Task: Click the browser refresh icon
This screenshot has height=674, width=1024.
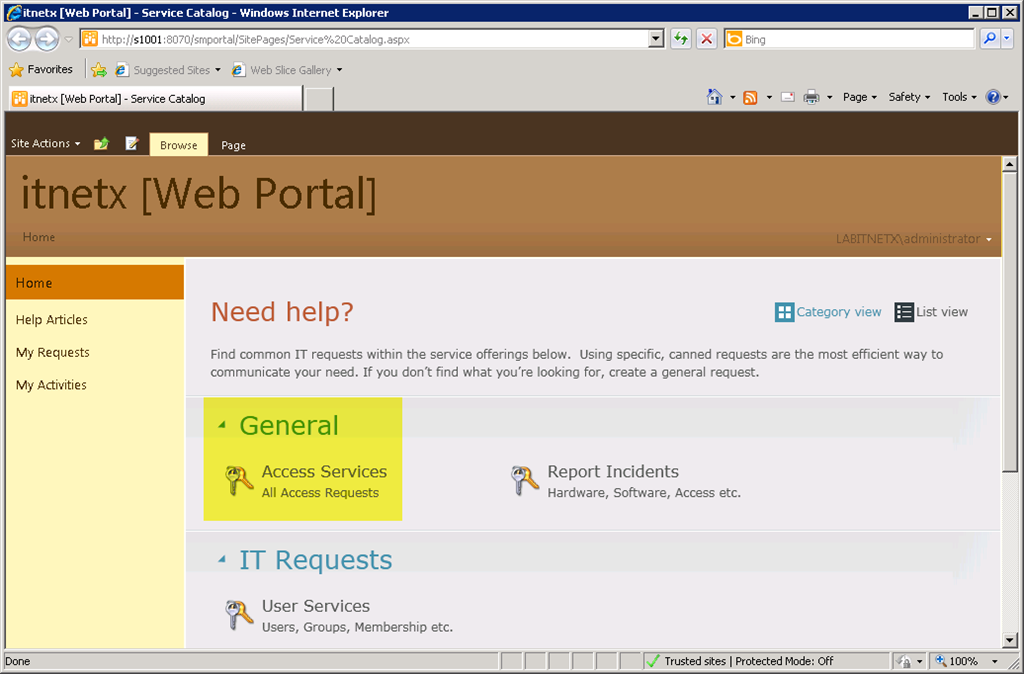Action: tap(681, 39)
